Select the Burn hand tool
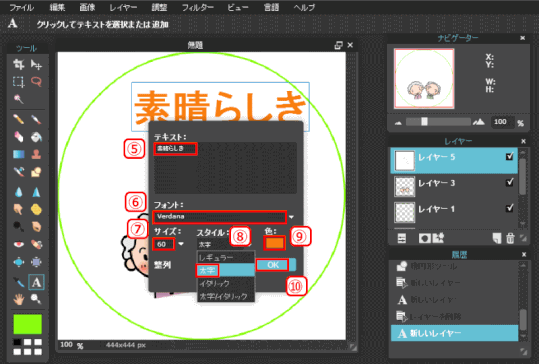 pos(36,227)
